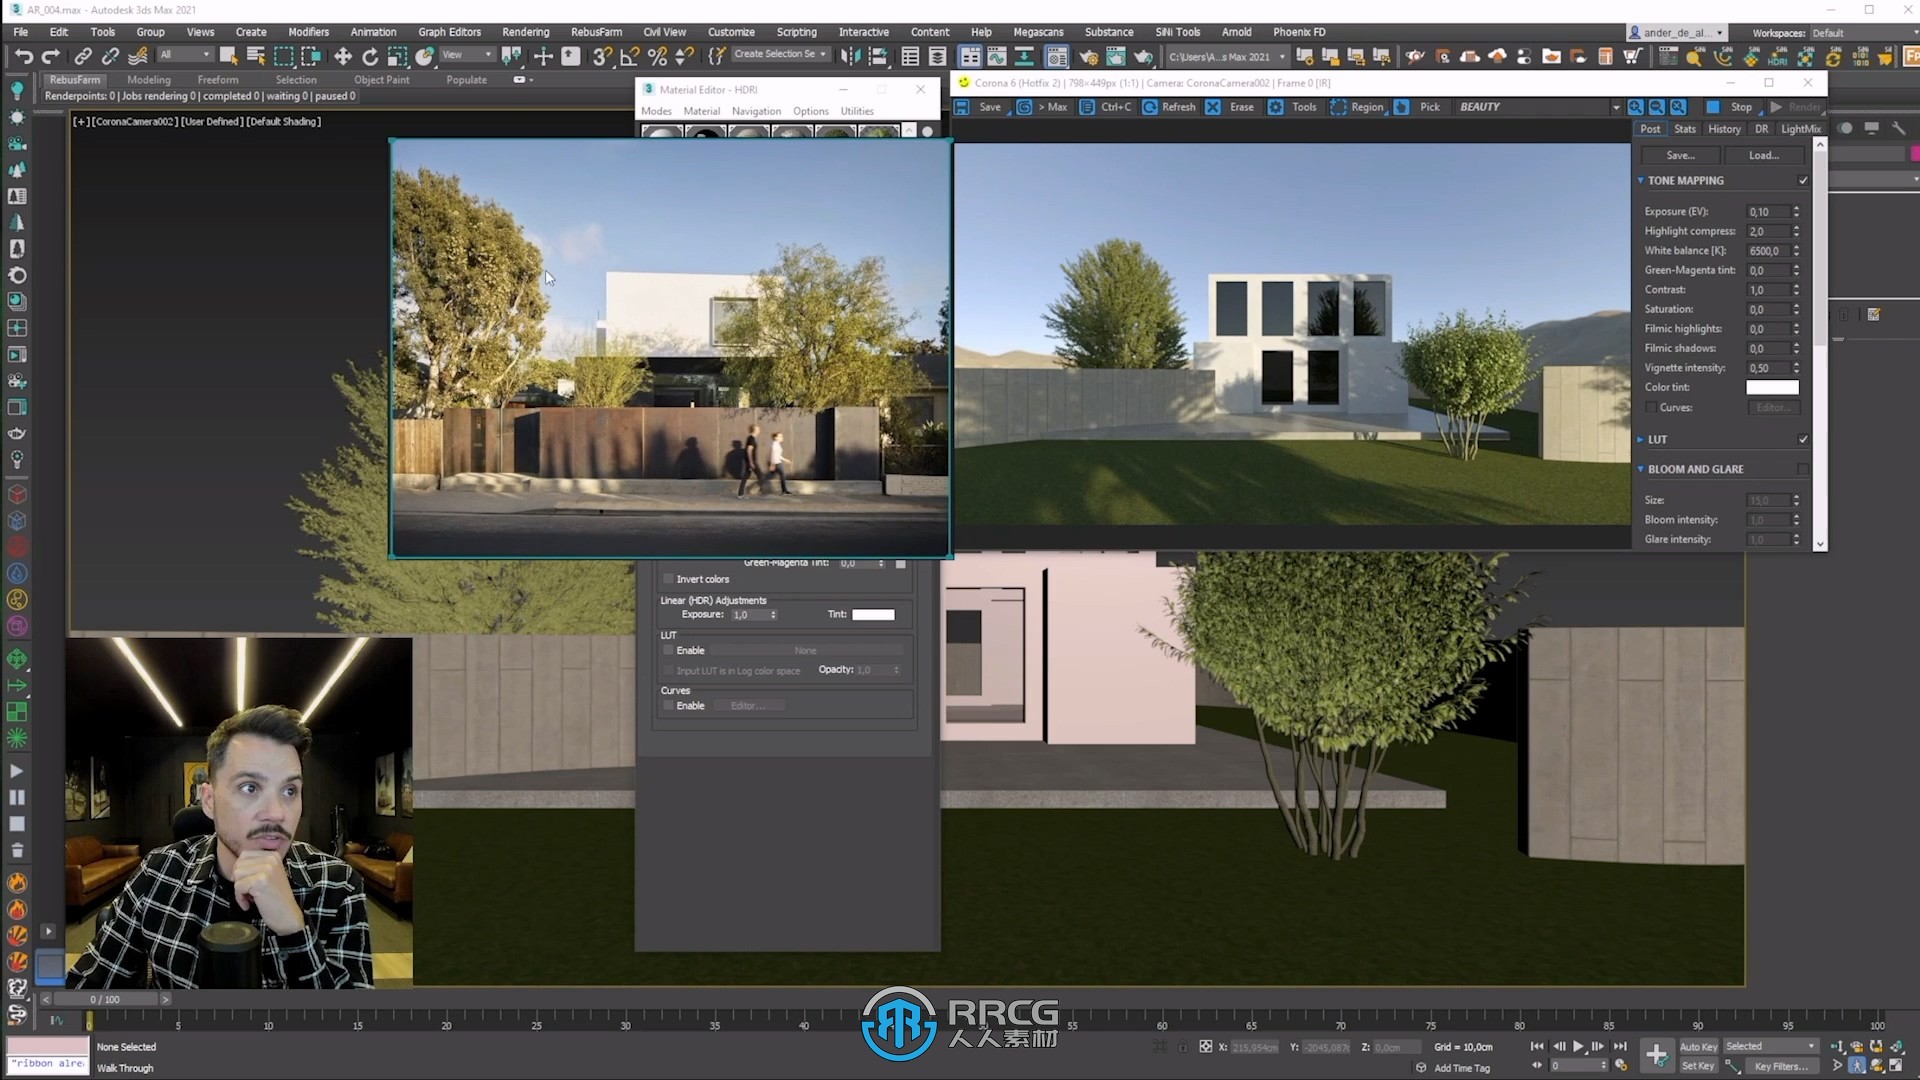The width and height of the screenshot is (1920, 1080).
Task: Click the Load button in Corona VFB
Action: coord(1763,154)
